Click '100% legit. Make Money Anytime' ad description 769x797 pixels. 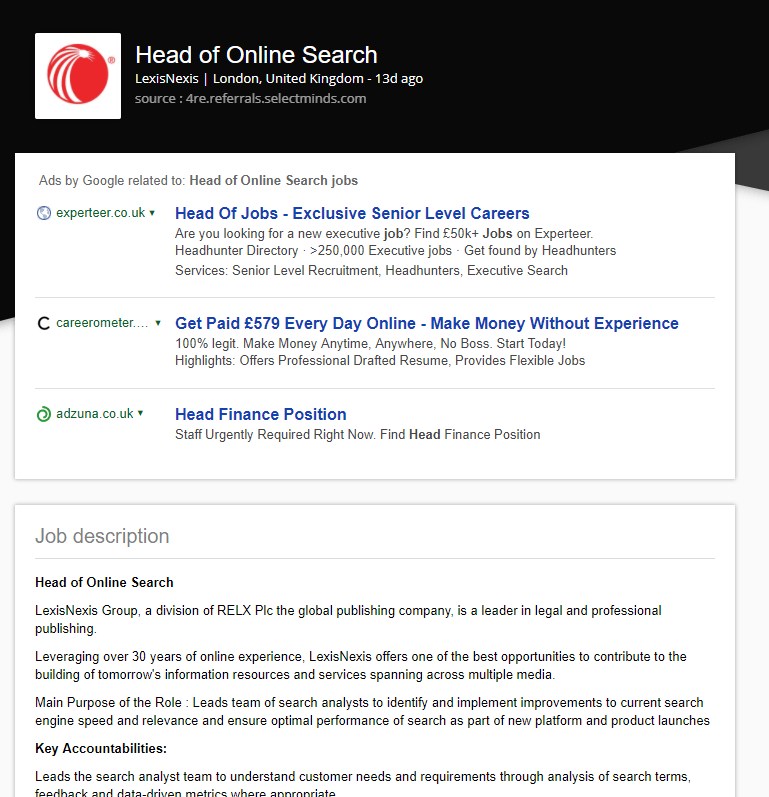371,344
